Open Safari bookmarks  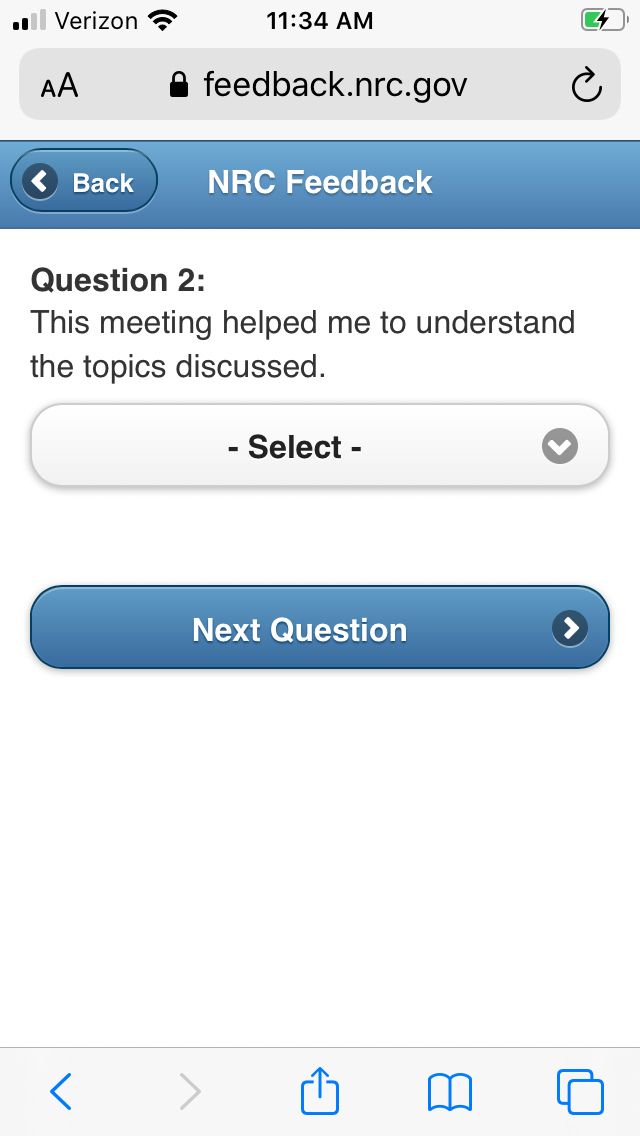click(450, 1091)
